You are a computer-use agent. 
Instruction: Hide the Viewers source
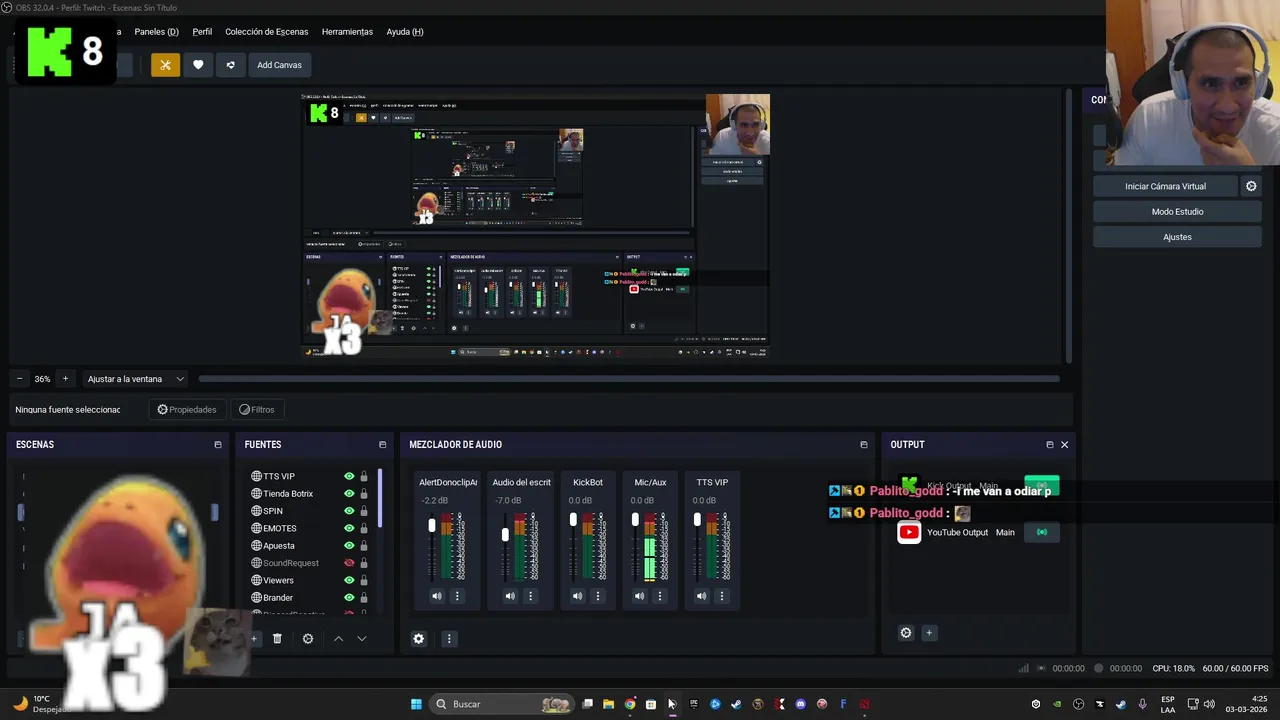click(x=349, y=580)
